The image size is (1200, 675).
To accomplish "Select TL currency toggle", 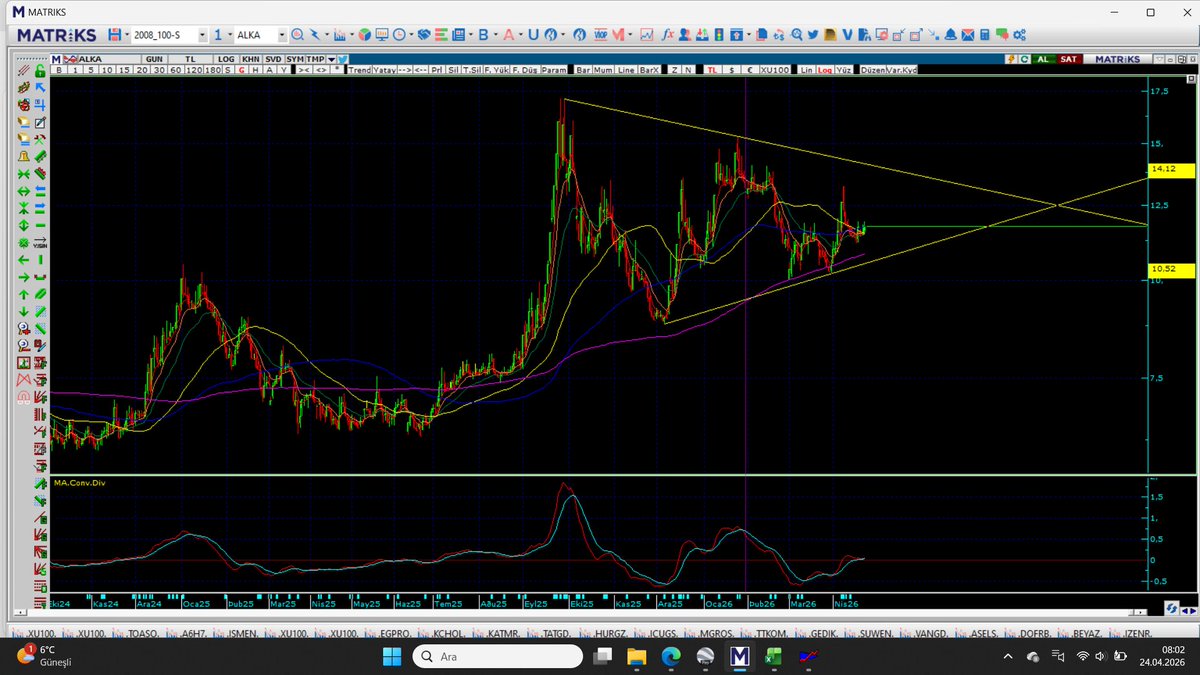I will click(712, 70).
